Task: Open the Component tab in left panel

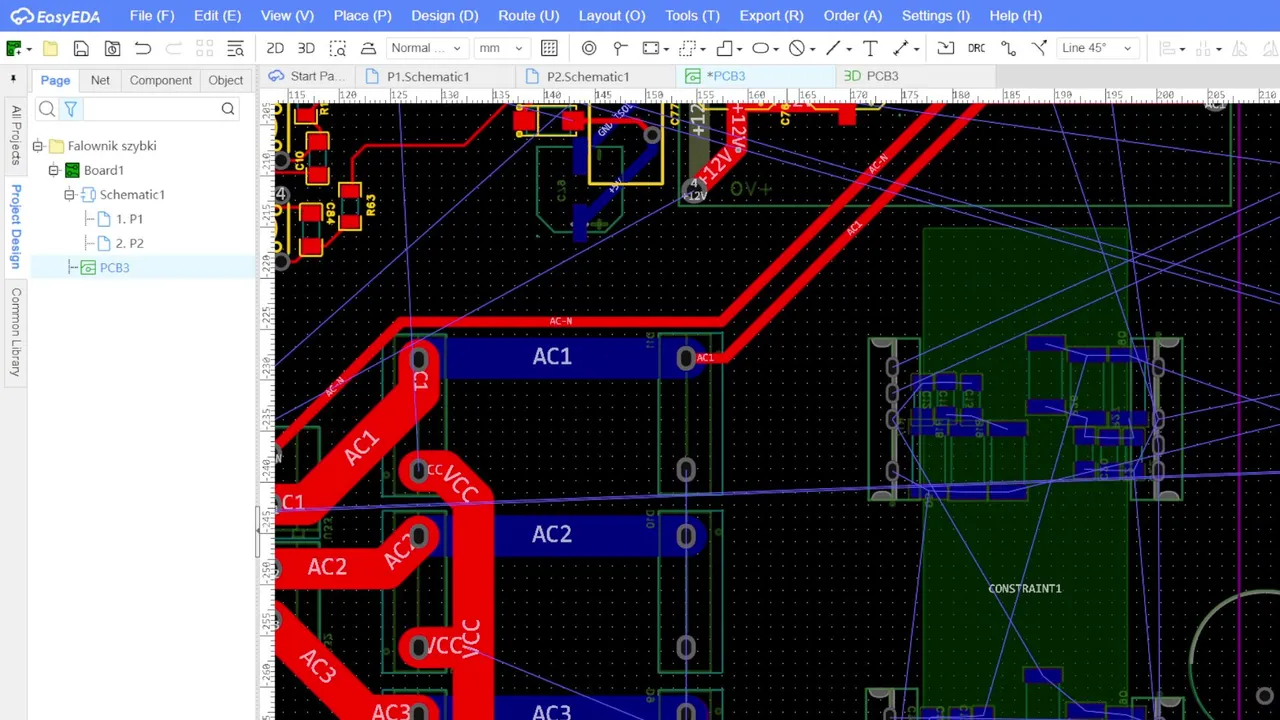Action: click(160, 80)
